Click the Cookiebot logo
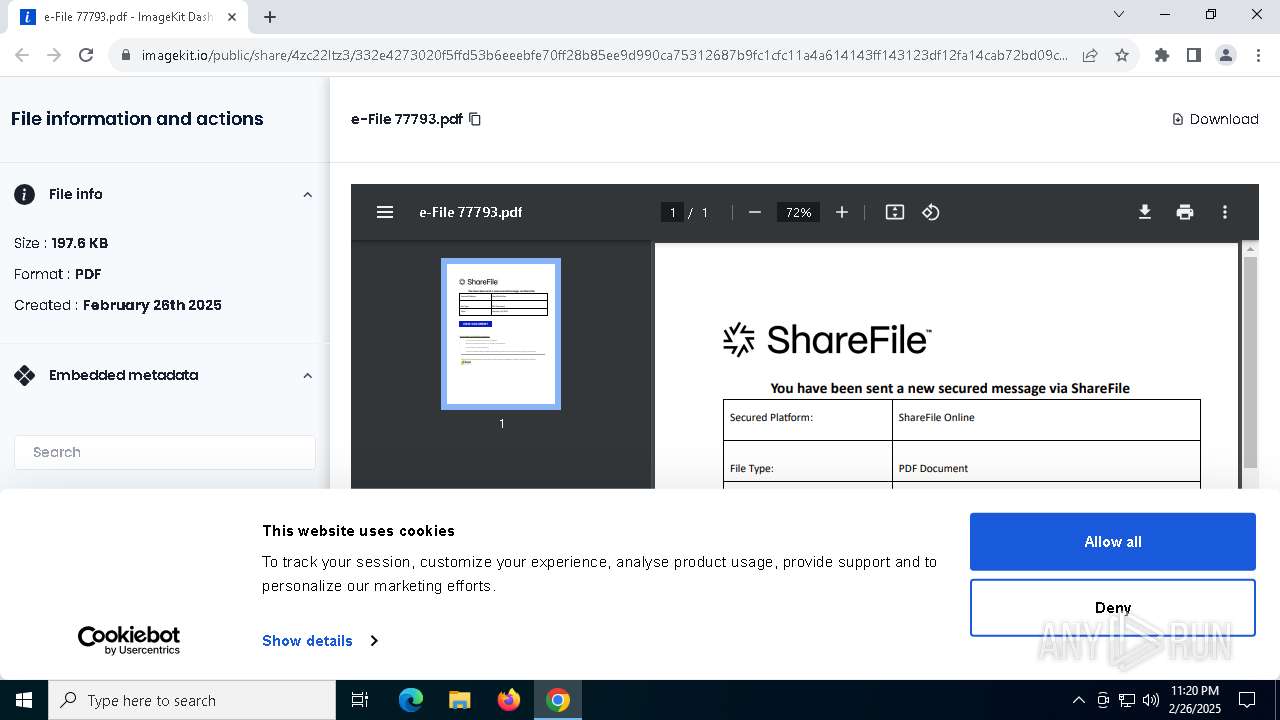1280x720 pixels. click(129, 640)
